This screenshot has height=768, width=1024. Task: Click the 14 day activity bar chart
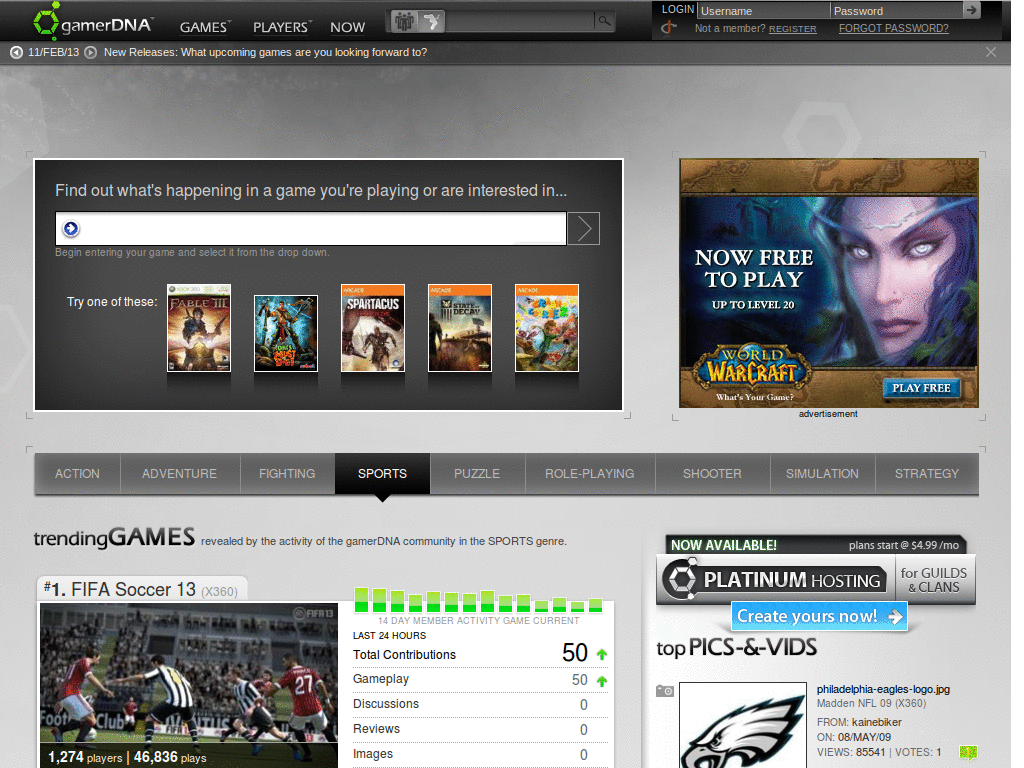478,601
